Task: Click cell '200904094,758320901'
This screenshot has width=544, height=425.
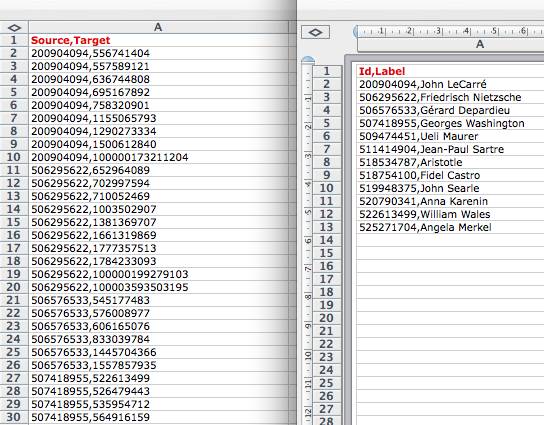Action: click(158, 105)
